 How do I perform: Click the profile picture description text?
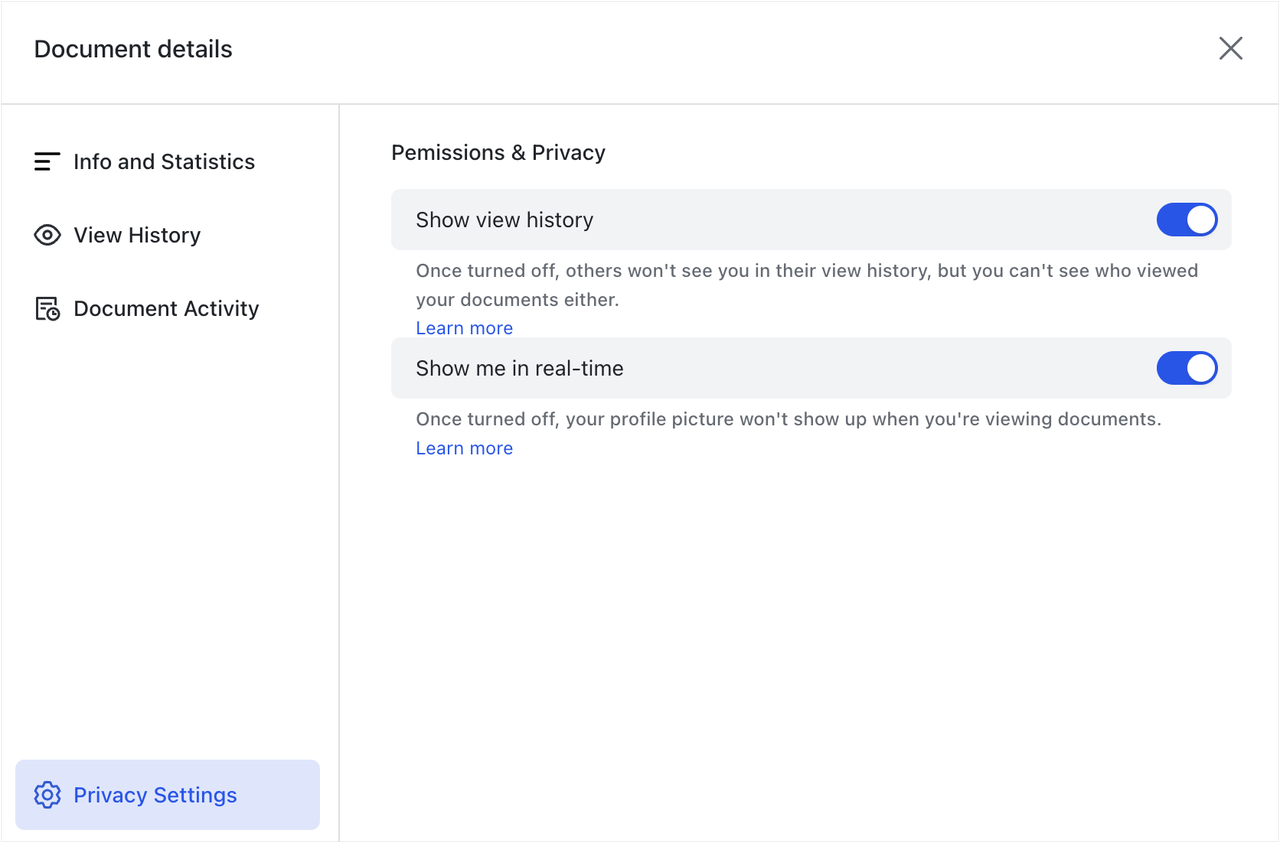tap(788, 419)
